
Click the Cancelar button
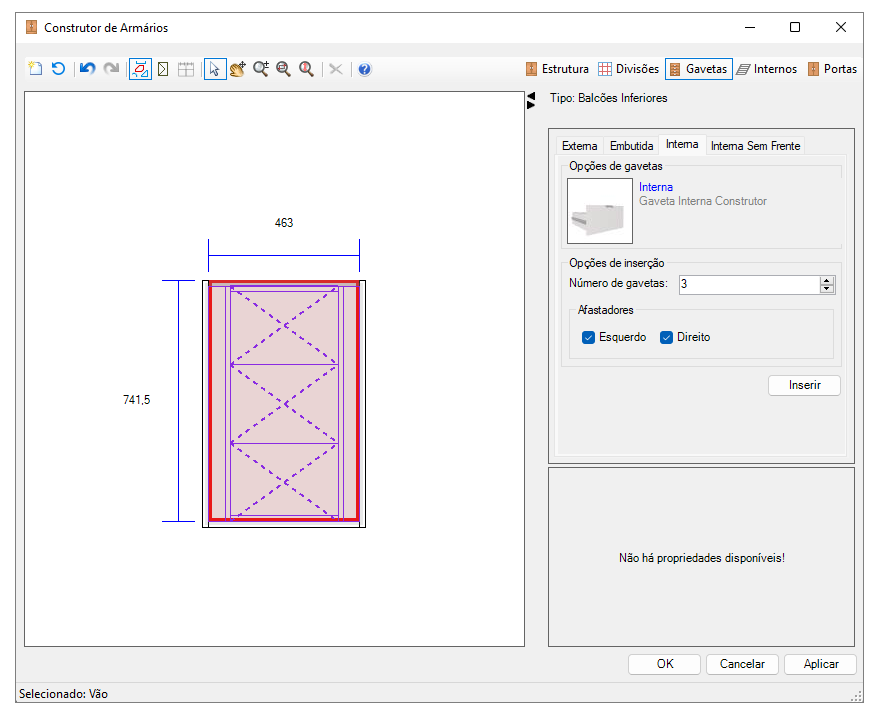click(x=742, y=664)
